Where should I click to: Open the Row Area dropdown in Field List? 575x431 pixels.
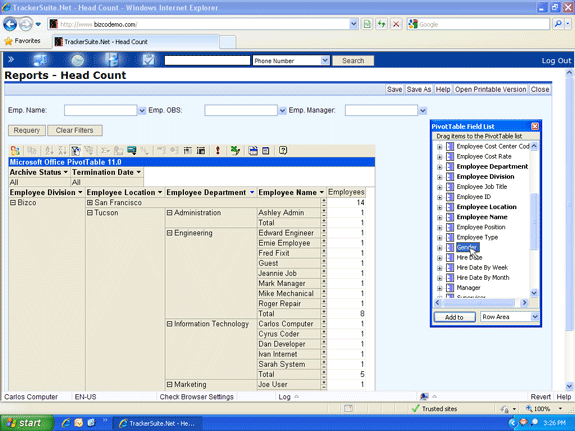click(535, 317)
